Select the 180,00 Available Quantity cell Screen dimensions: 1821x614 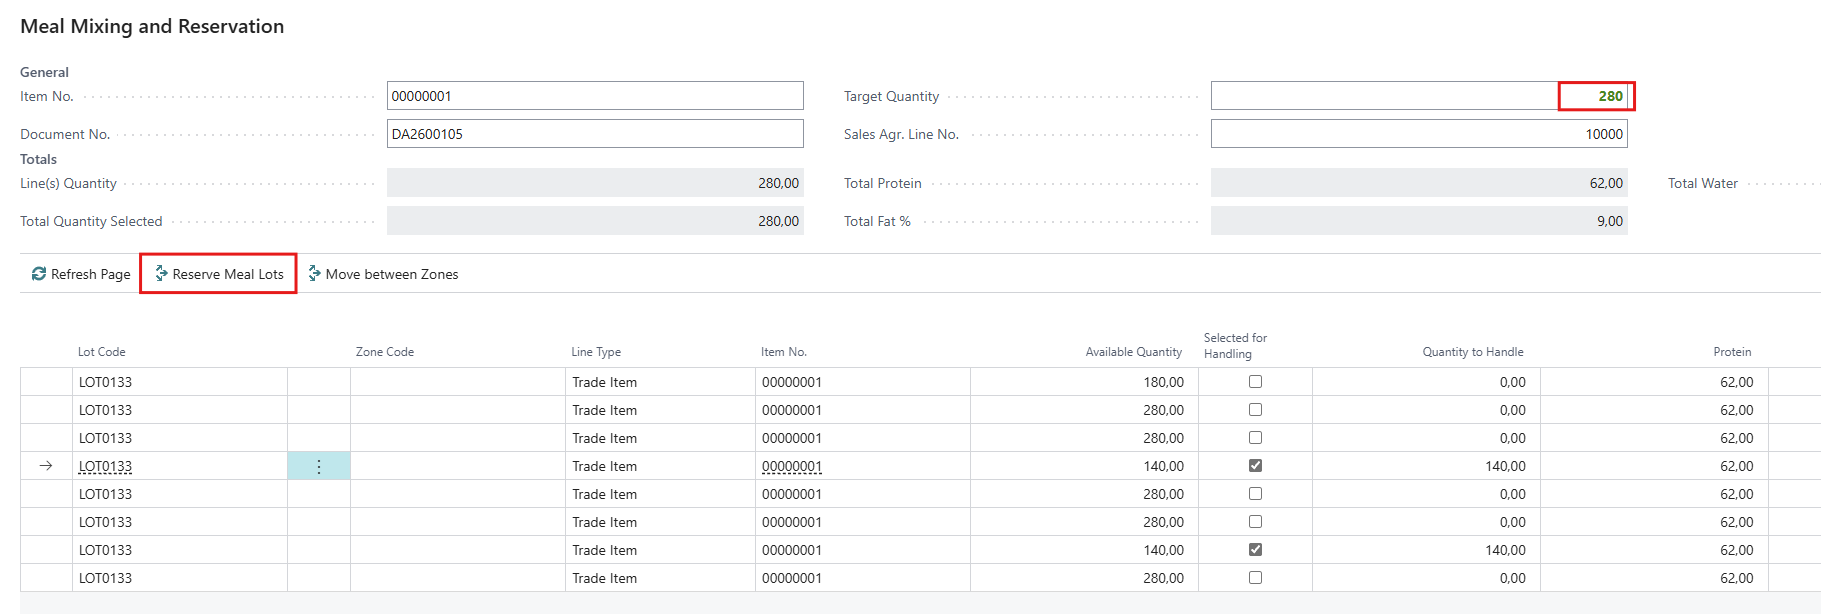(1084, 382)
